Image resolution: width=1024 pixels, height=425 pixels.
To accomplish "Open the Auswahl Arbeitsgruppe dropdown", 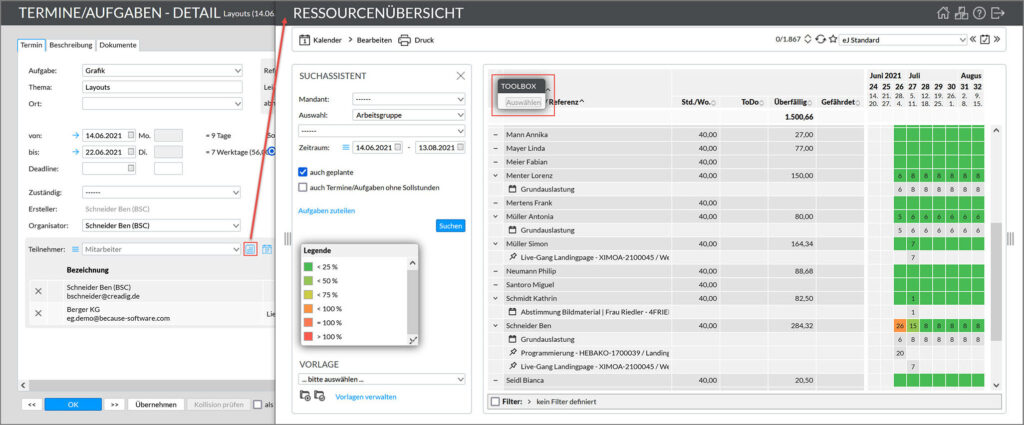I will (x=408, y=115).
